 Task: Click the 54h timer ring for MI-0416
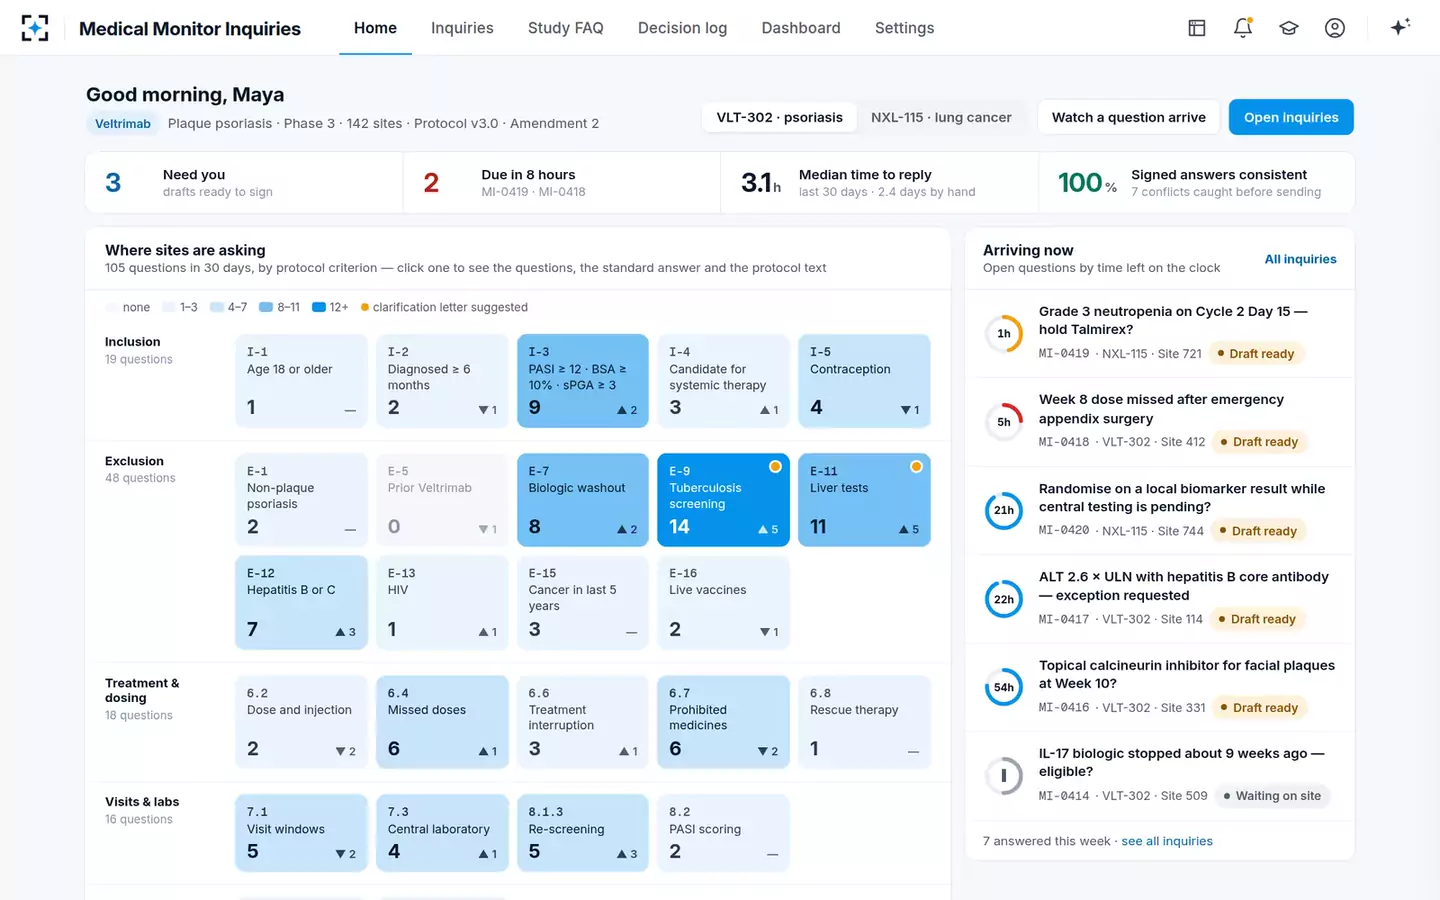pyautogui.click(x=1004, y=687)
